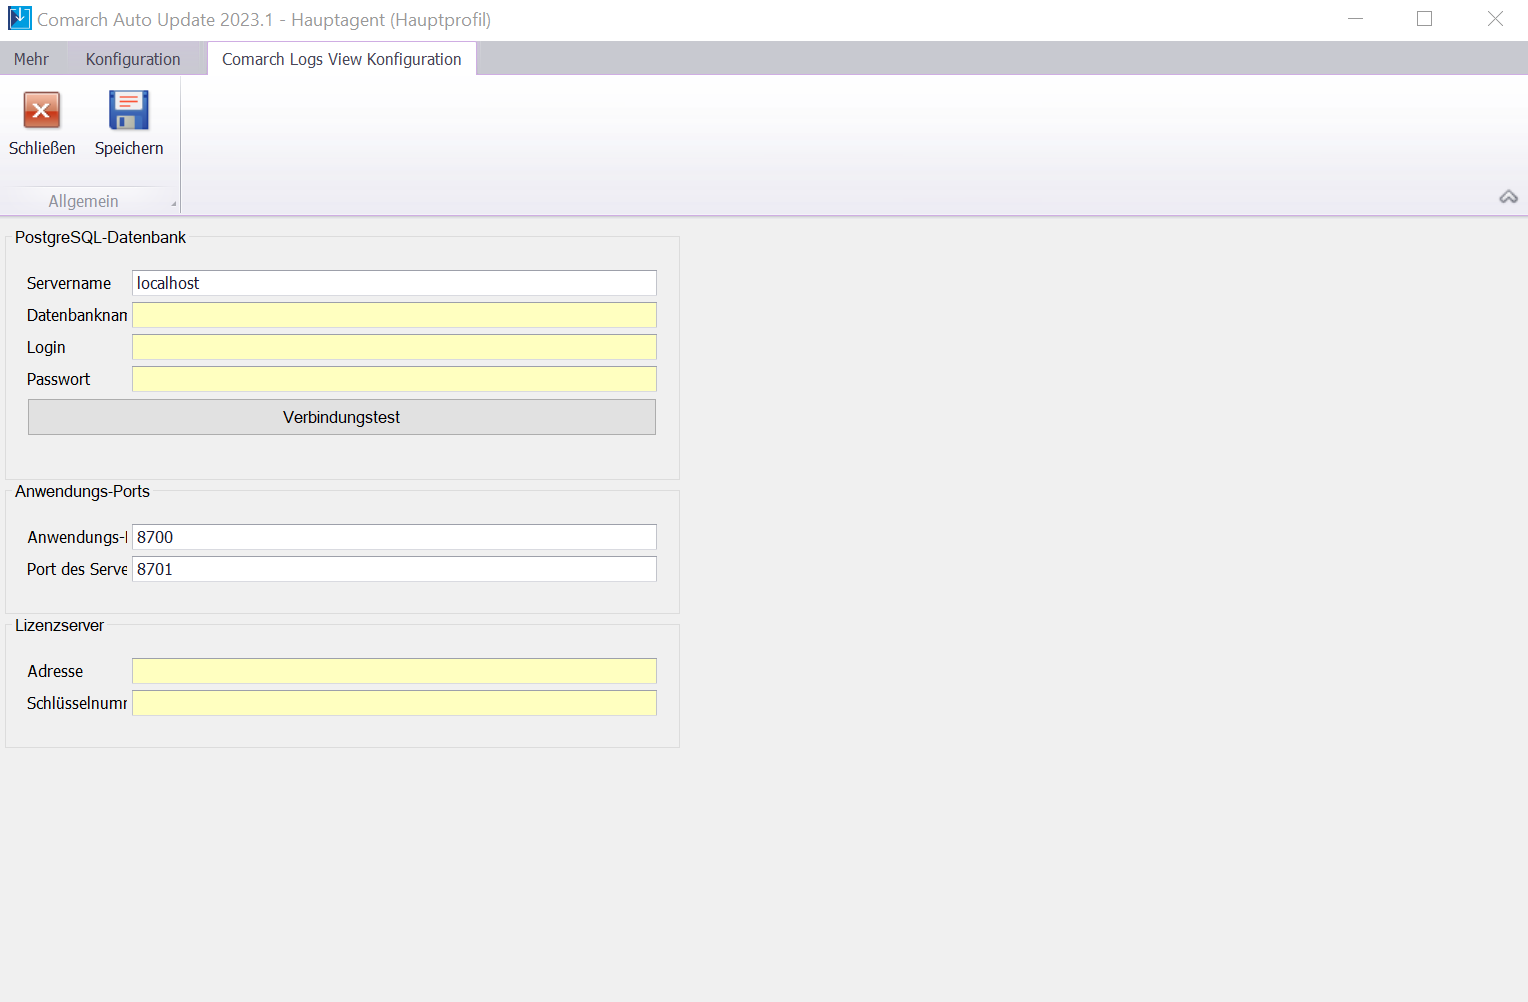This screenshot has height=1002, width=1528.
Task: Maximize the Comarch Auto Update window
Action: pyautogui.click(x=1425, y=19)
